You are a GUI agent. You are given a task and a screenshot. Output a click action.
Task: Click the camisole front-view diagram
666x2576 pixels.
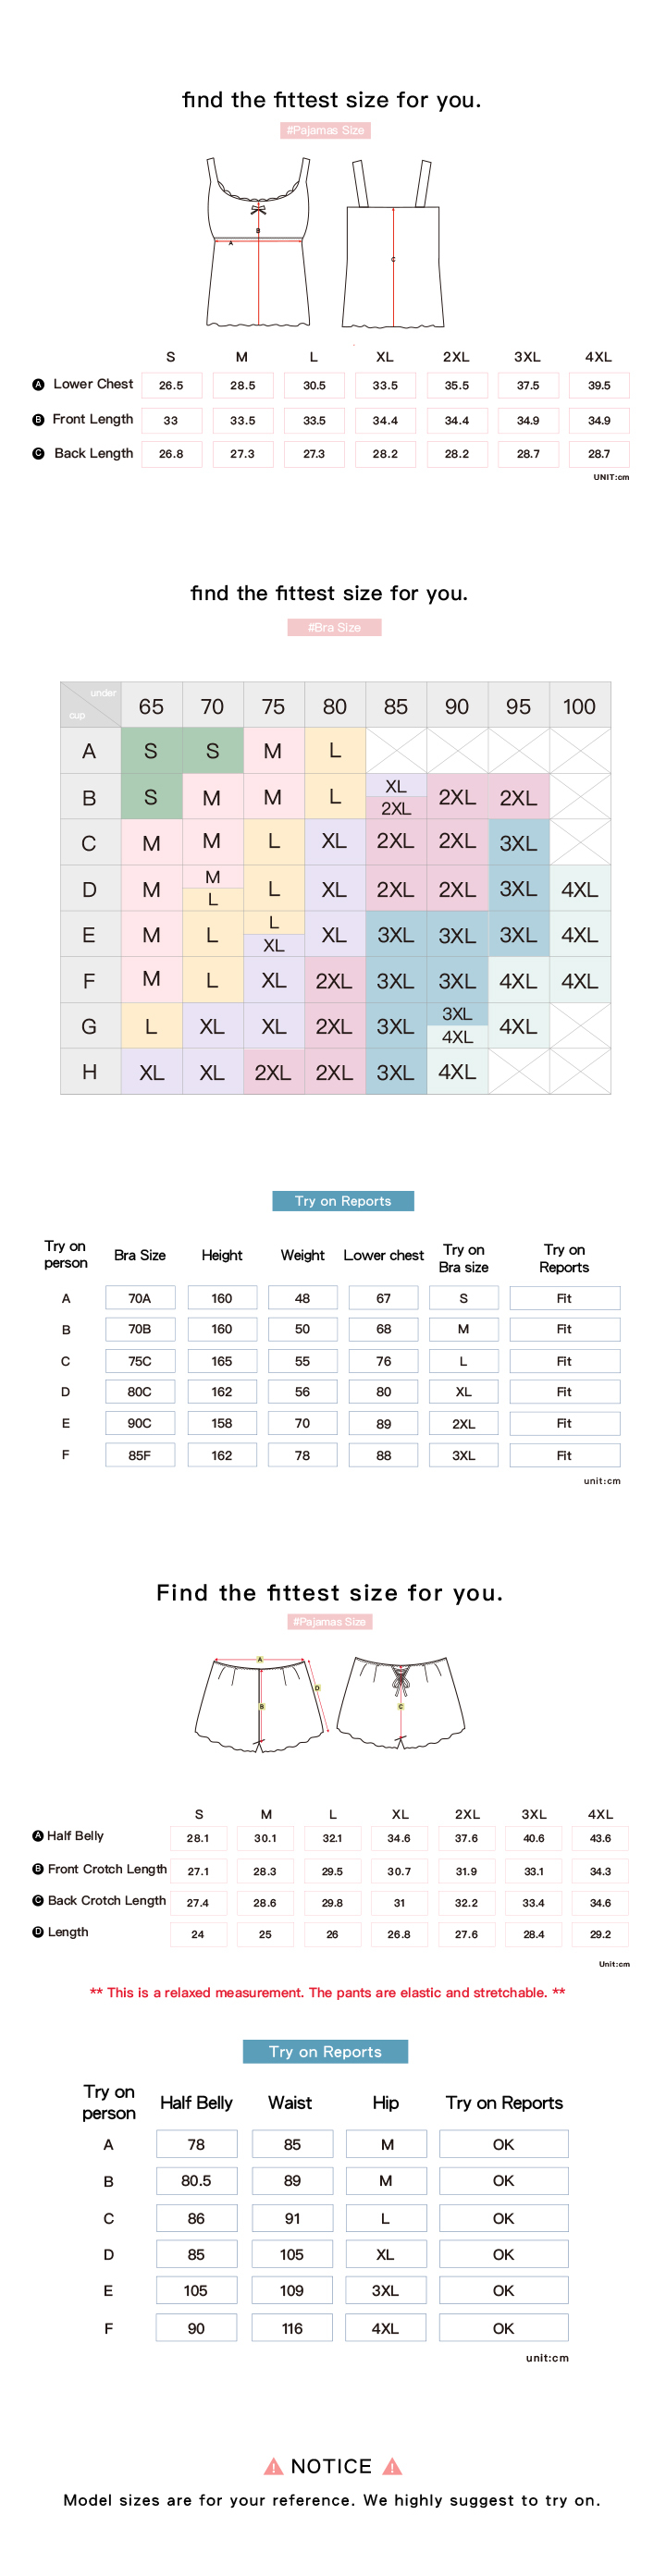pyautogui.click(x=258, y=243)
